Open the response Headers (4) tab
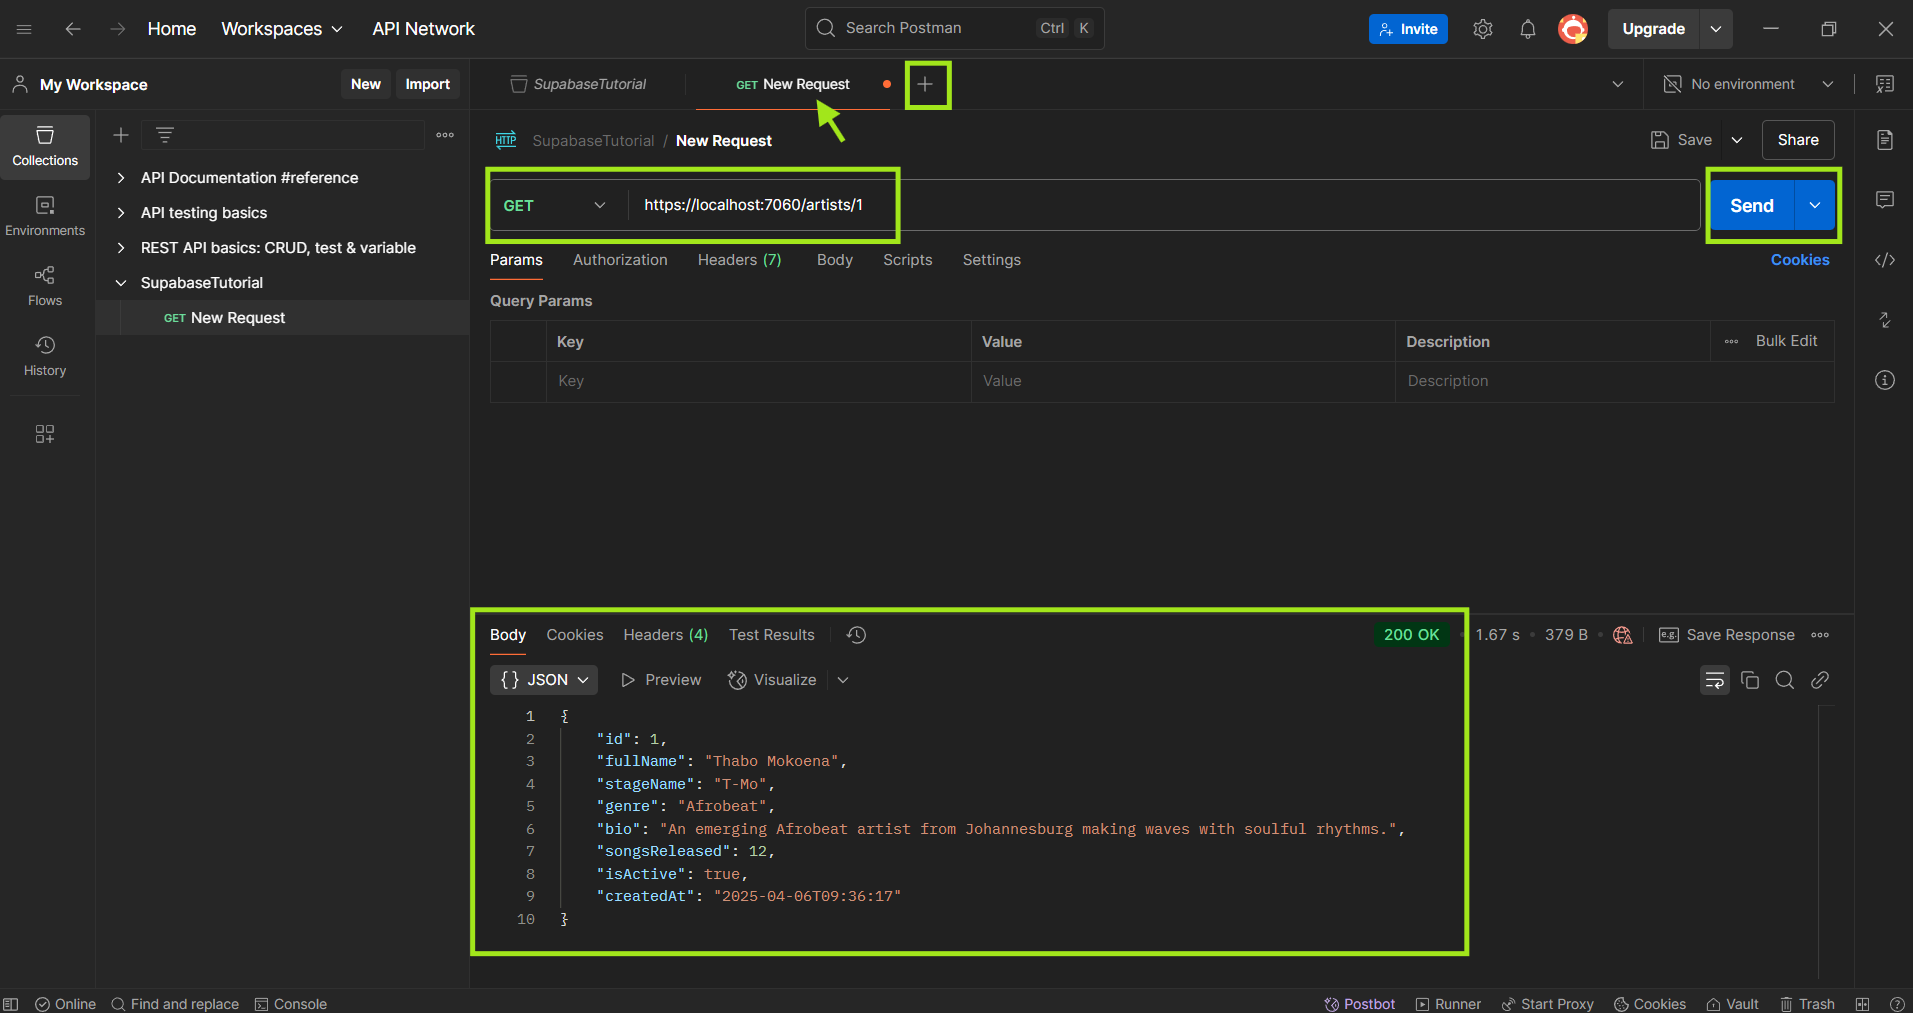The height and width of the screenshot is (1013, 1913). tap(665, 635)
